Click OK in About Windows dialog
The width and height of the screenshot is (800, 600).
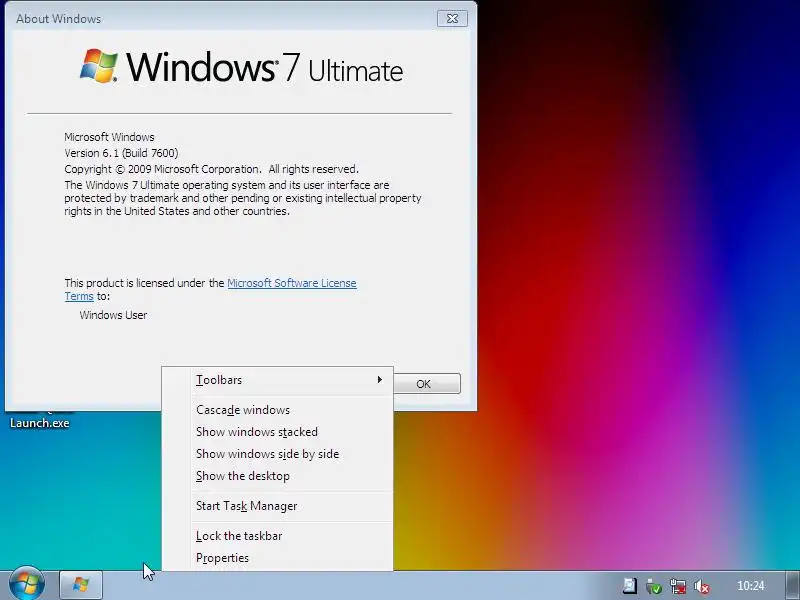click(427, 384)
